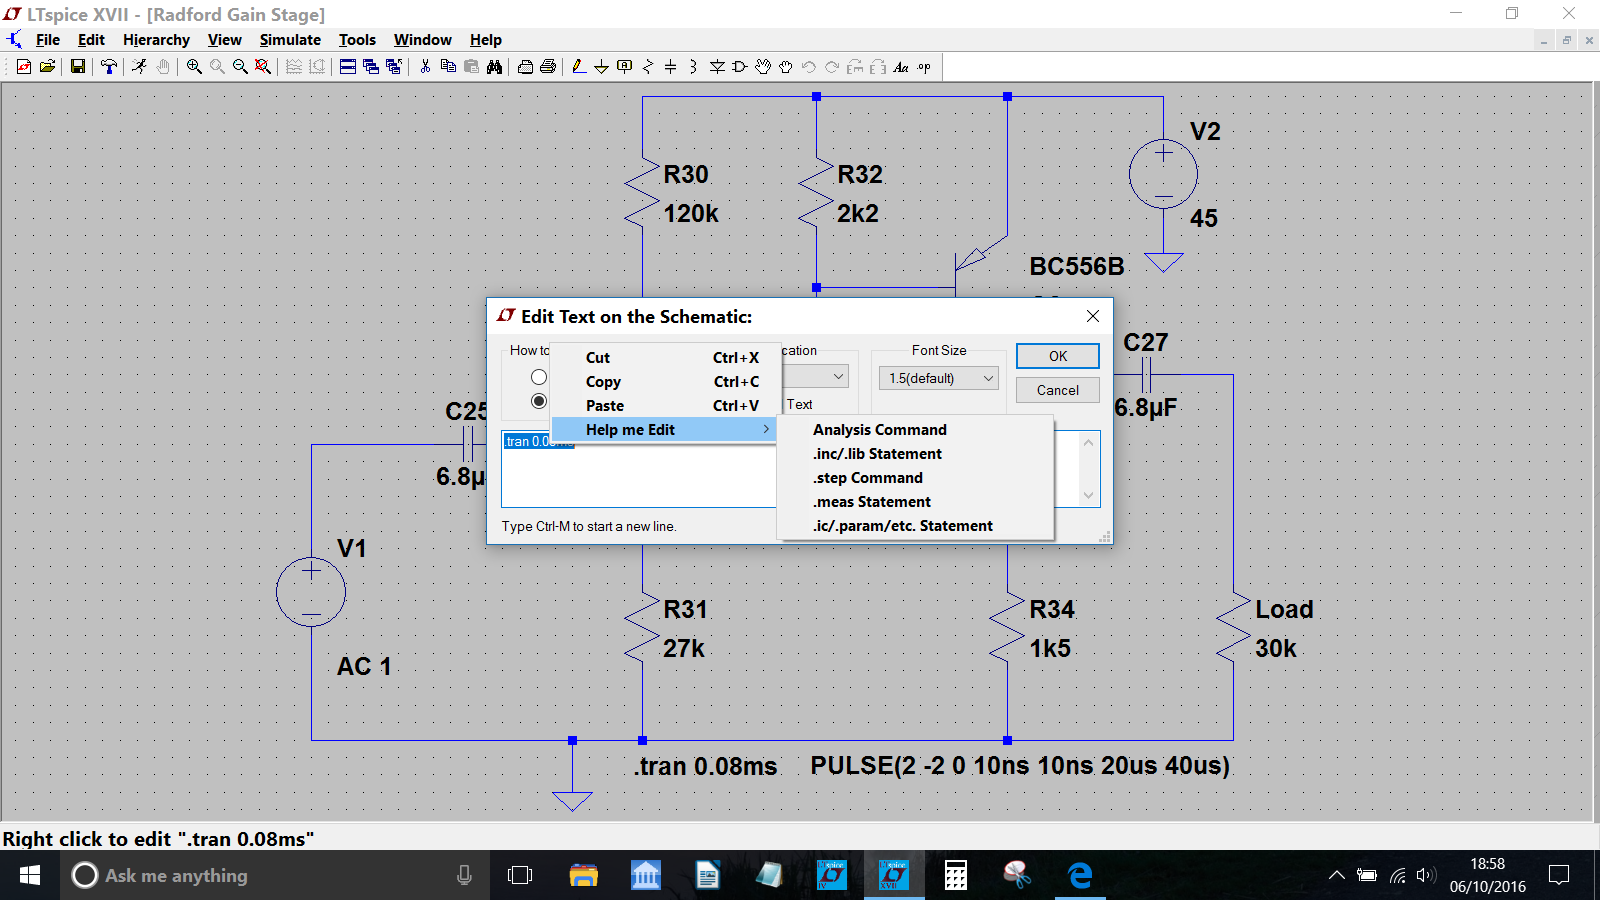Expand the Help me Edit submenu arrow
1600x900 pixels.
[x=766, y=430]
